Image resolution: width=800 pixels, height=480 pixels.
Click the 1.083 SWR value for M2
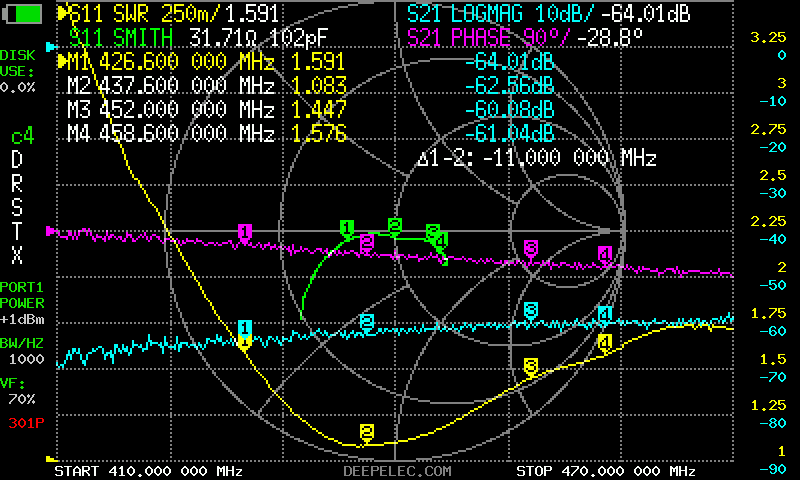pos(319,86)
